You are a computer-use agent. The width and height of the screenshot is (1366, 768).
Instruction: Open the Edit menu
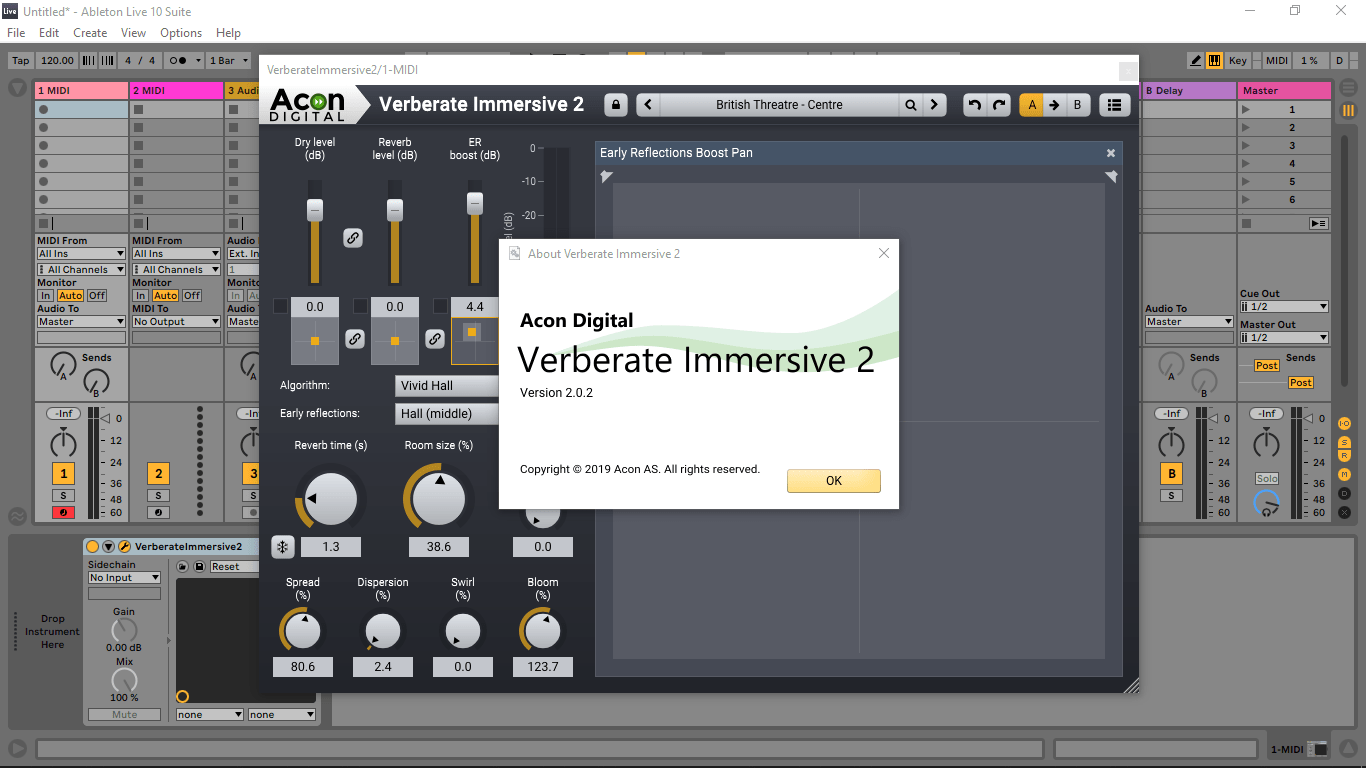click(x=49, y=33)
